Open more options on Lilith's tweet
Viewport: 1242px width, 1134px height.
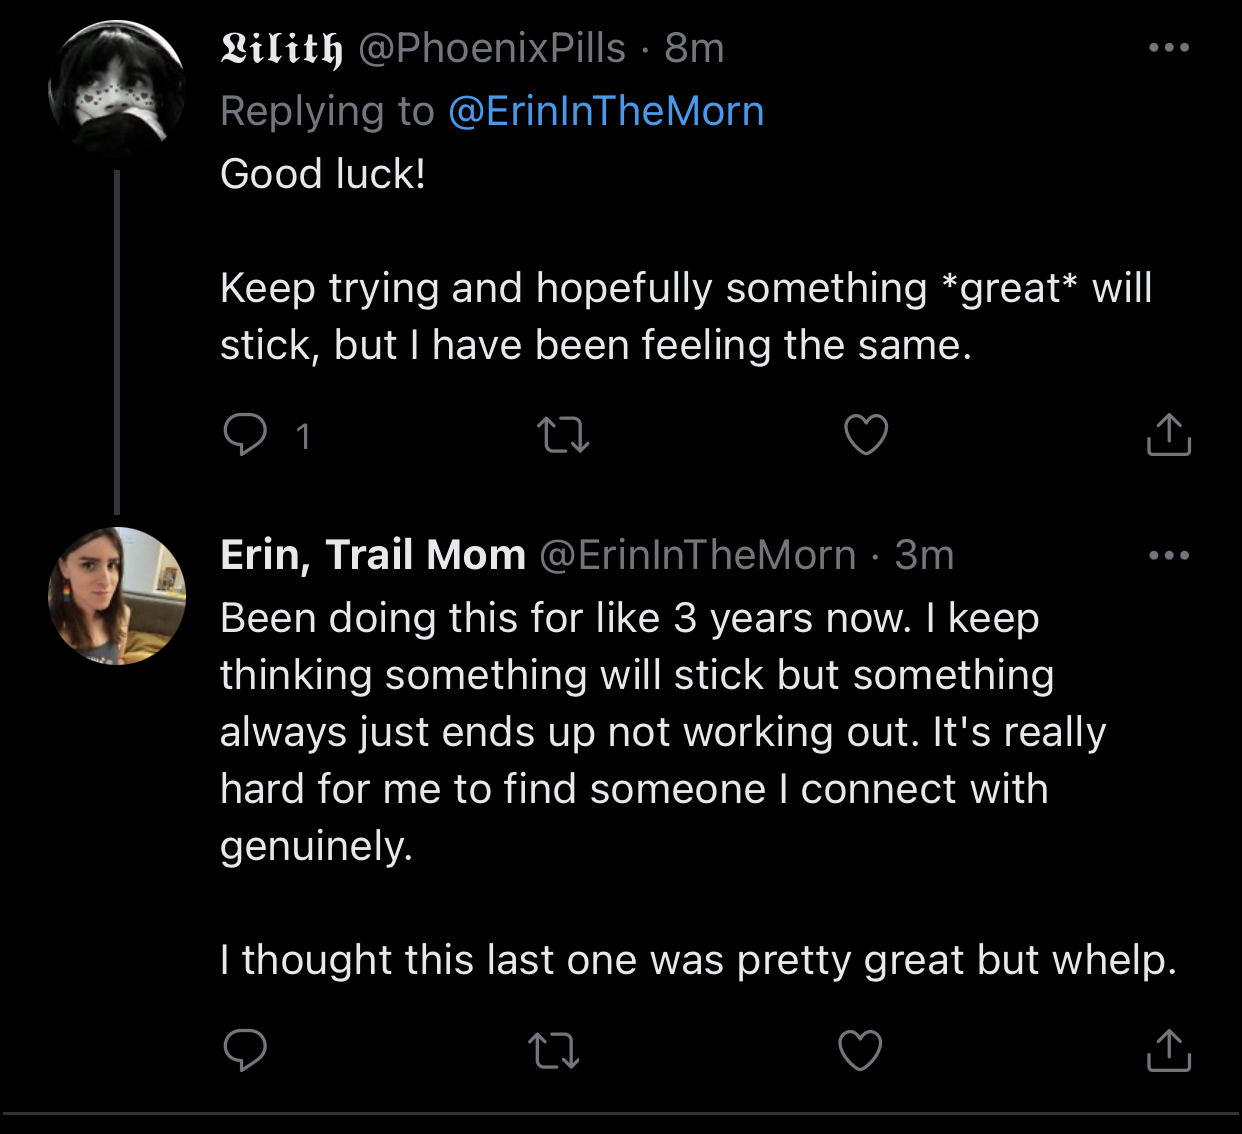1168,47
